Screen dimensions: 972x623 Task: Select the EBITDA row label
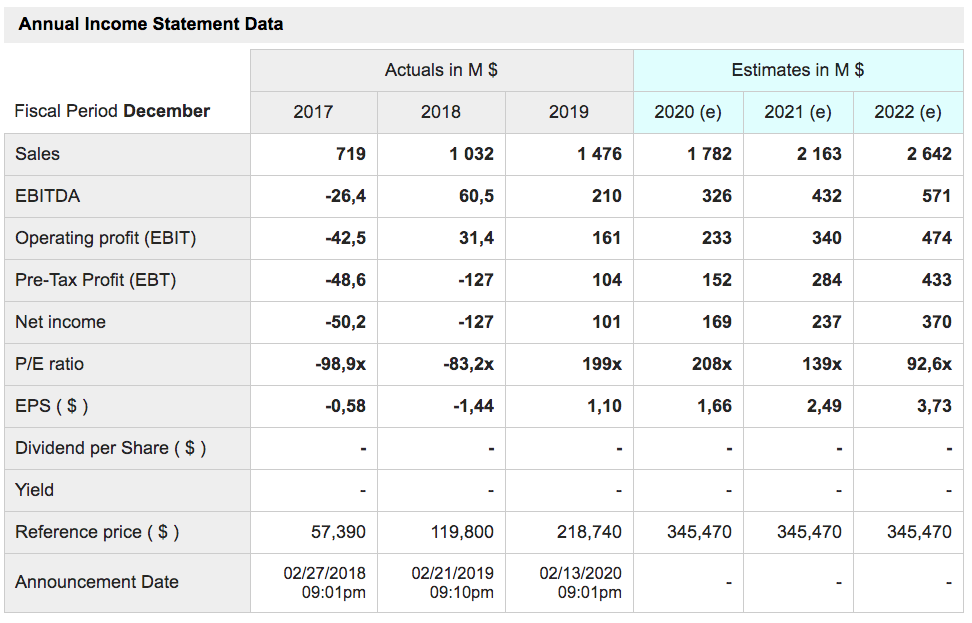pos(48,196)
